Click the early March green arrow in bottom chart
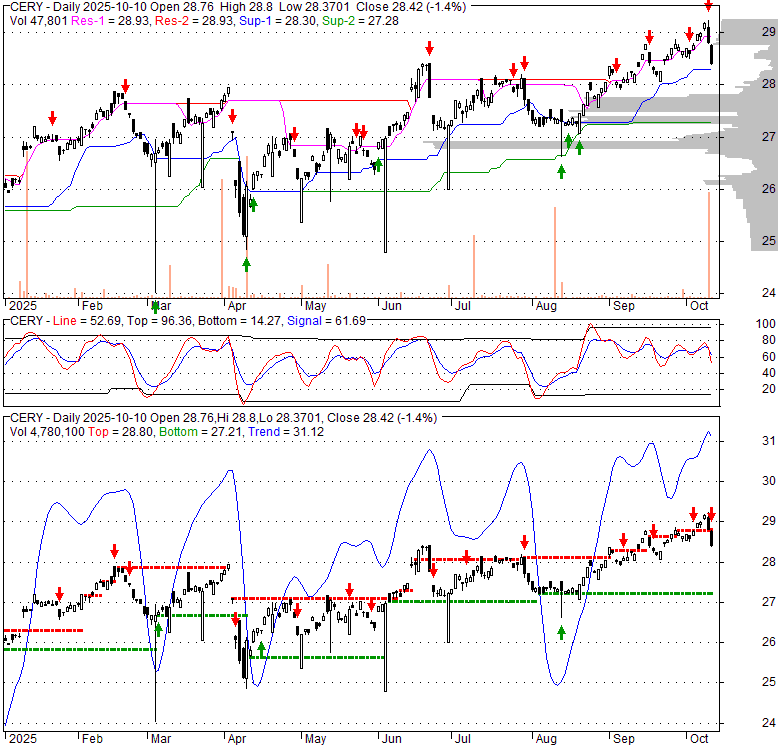Viewport: 780px width, 745px height. point(158,629)
